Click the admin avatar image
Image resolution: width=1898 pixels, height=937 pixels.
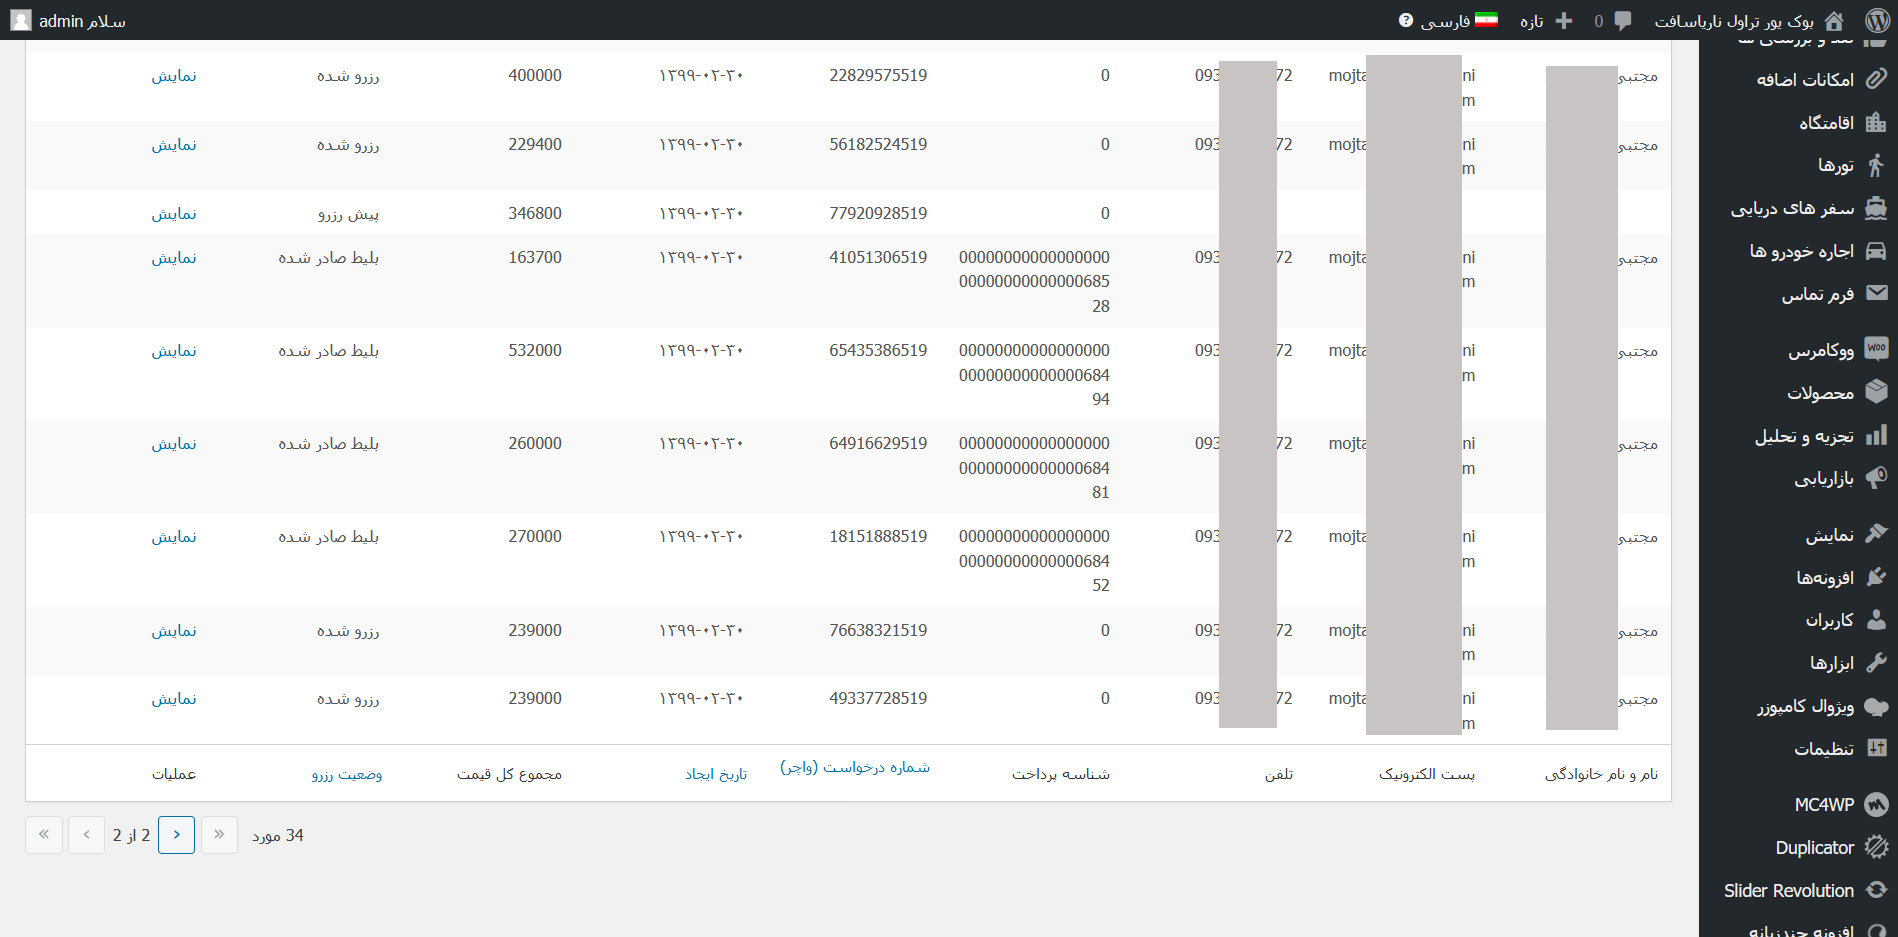coord(20,20)
